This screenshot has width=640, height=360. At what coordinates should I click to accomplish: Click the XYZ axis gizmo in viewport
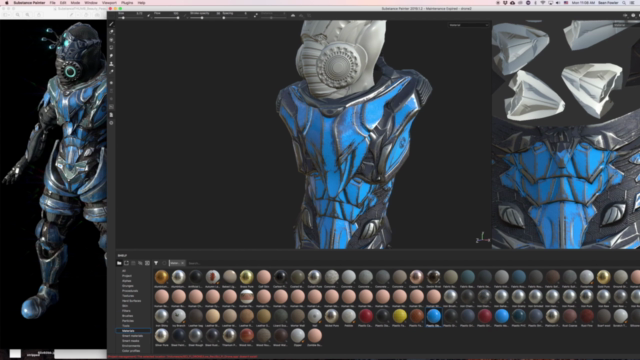[482, 238]
